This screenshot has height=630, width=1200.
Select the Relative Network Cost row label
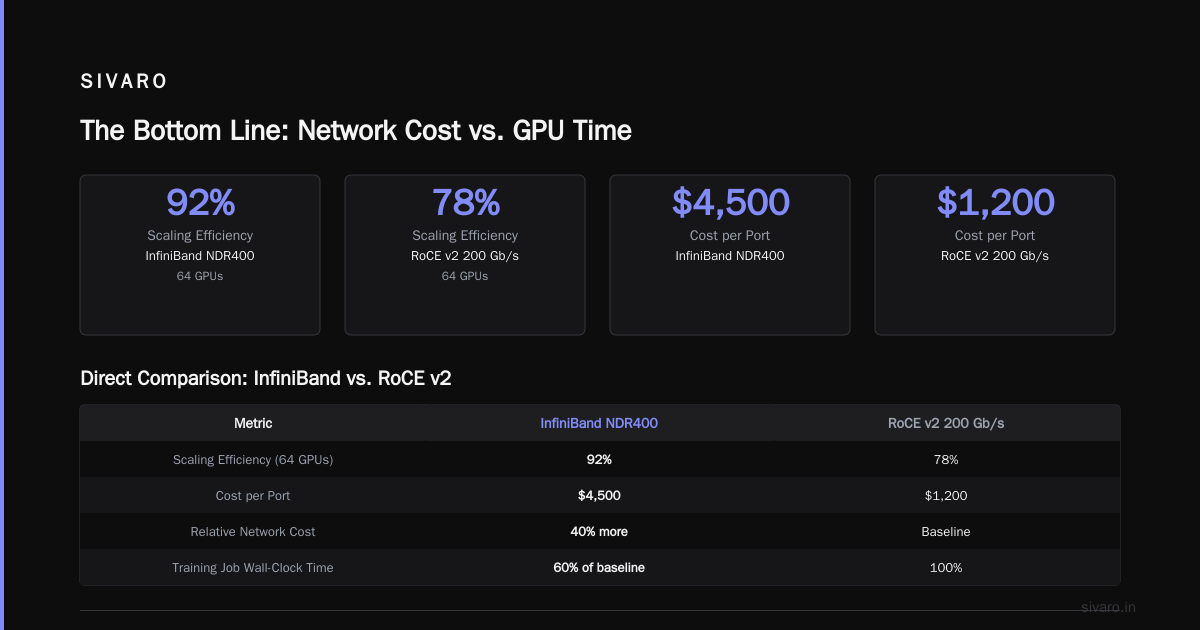[253, 532]
